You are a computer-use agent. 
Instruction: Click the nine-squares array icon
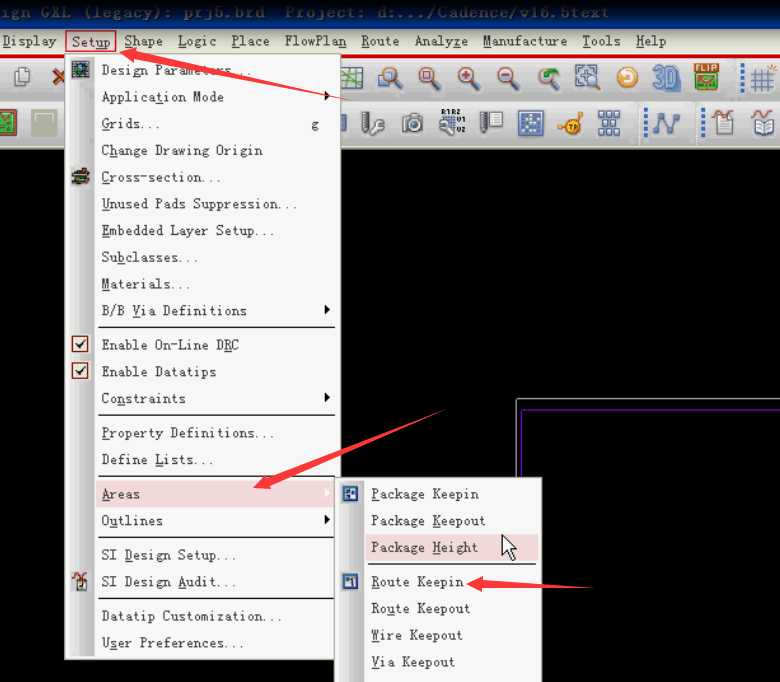tap(609, 123)
